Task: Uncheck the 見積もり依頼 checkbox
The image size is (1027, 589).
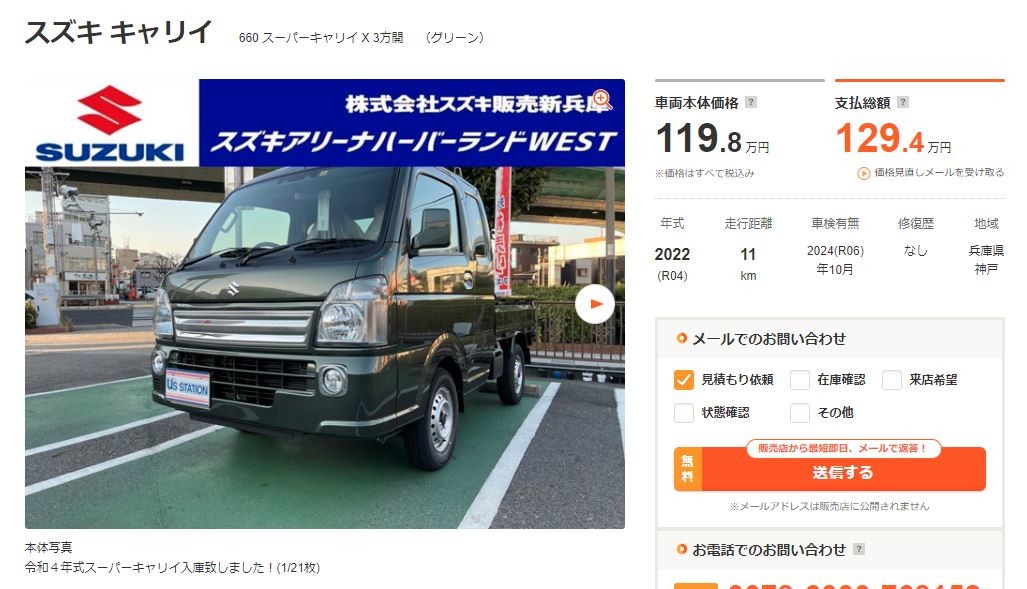Action: pyautogui.click(x=683, y=380)
